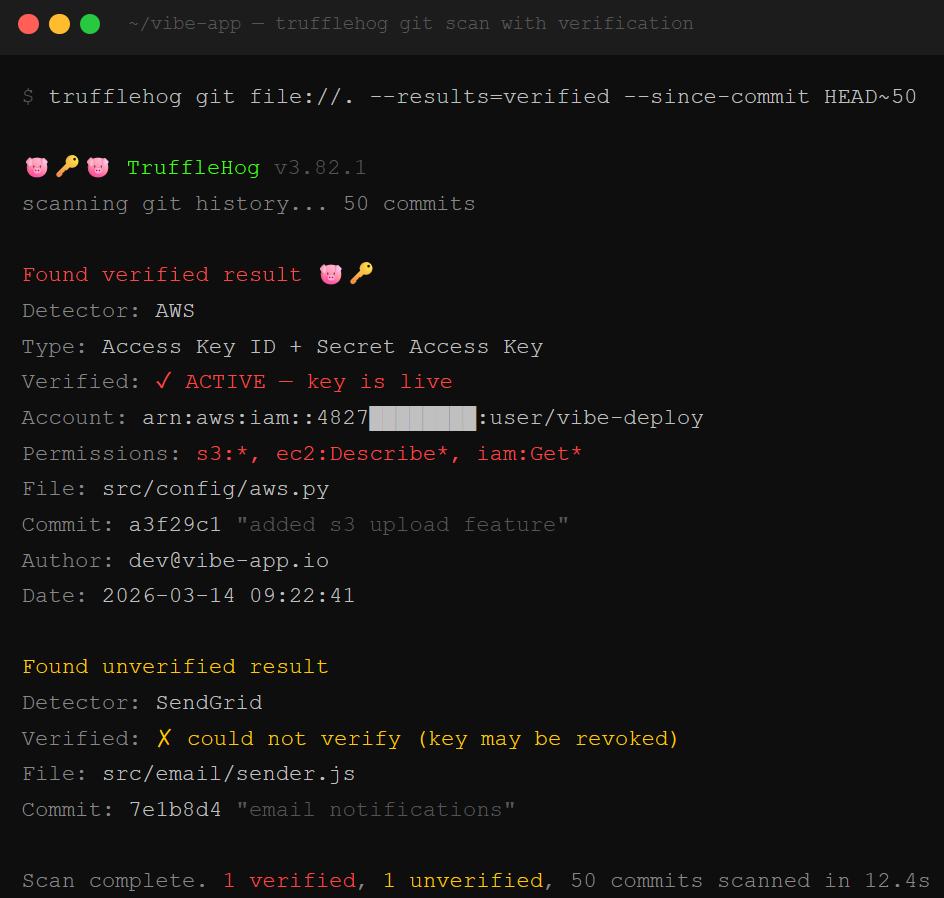Click the red 'Found verified result' heading
This screenshot has width=944, height=898.
(162, 275)
